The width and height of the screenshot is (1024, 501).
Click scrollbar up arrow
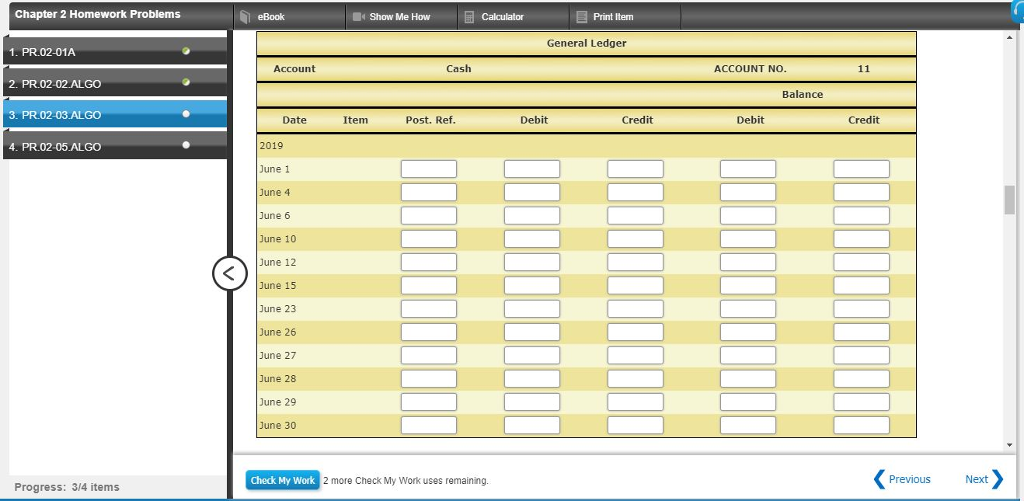(x=1010, y=37)
